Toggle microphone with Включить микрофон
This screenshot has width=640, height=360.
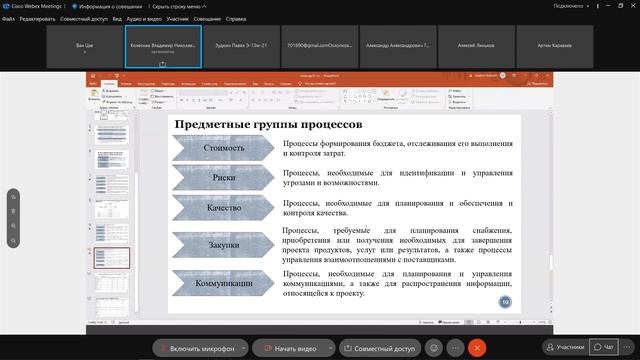pos(197,348)
